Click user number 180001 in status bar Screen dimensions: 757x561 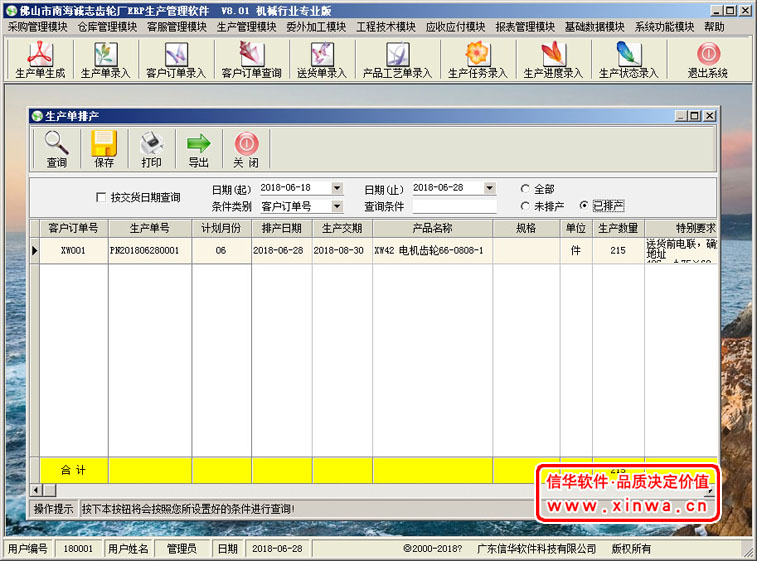(x=78, y=548)
